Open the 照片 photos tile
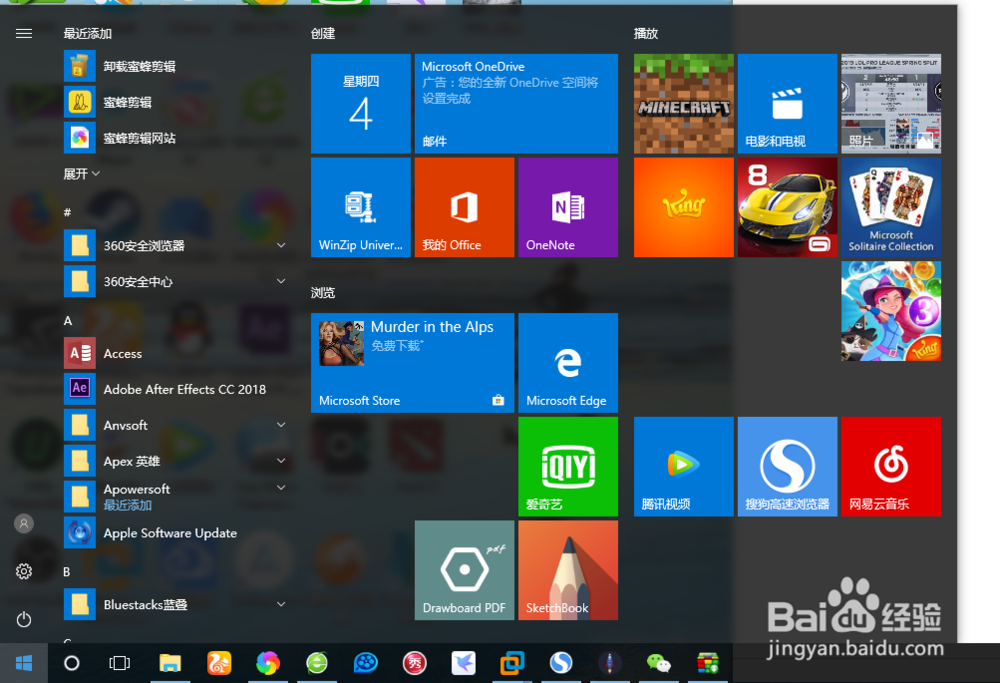This screenshot has height=683, width=1000. pos(891,103)
